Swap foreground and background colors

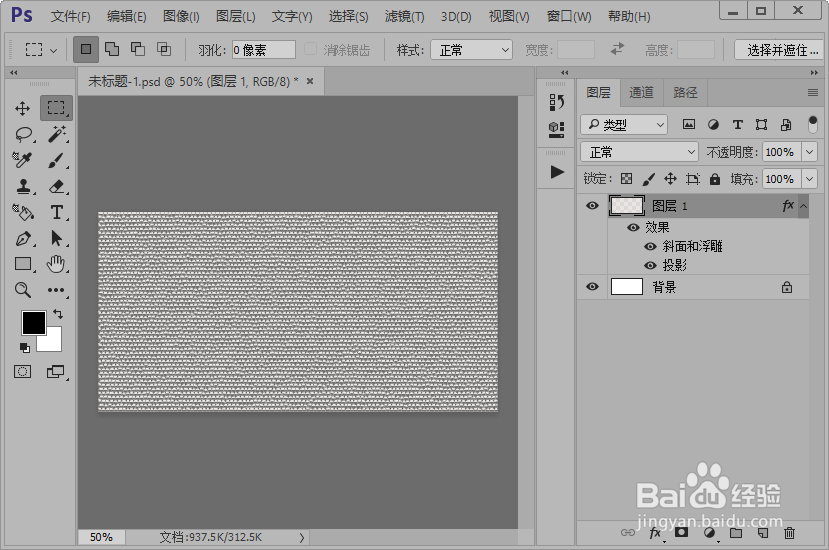[x=58, y=314]
